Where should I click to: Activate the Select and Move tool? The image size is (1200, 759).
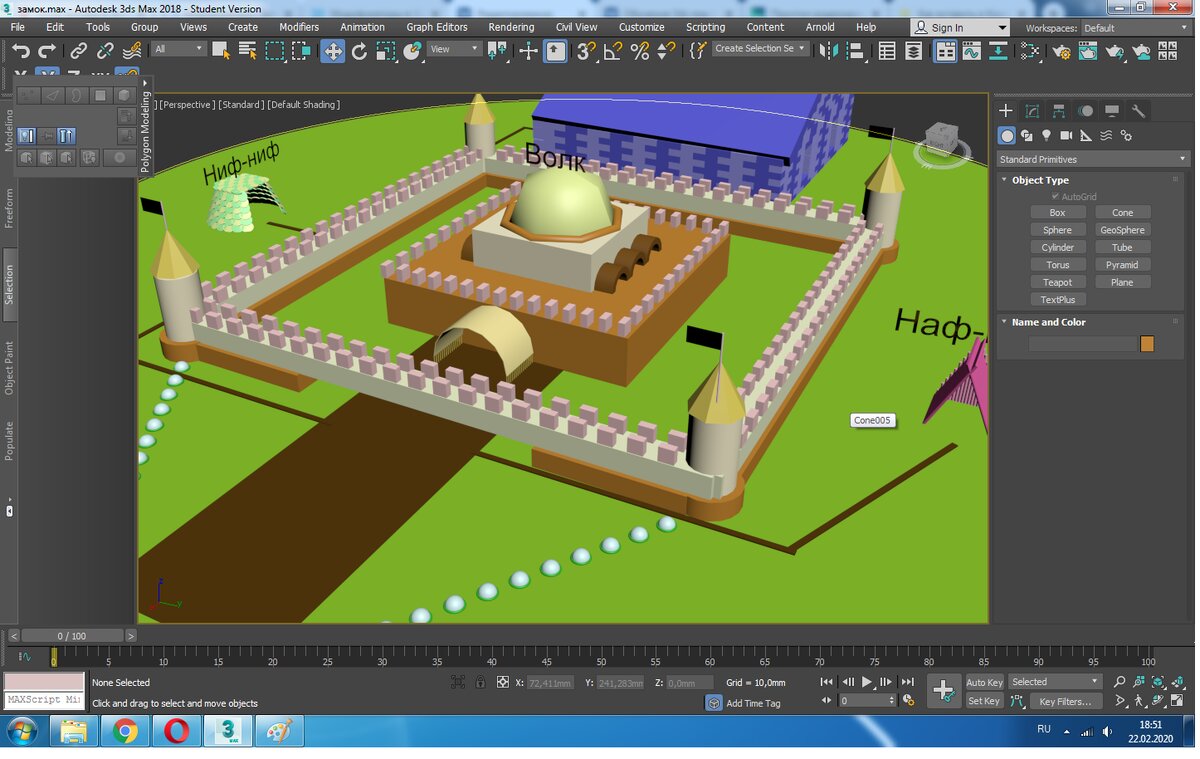click(332, 51)
